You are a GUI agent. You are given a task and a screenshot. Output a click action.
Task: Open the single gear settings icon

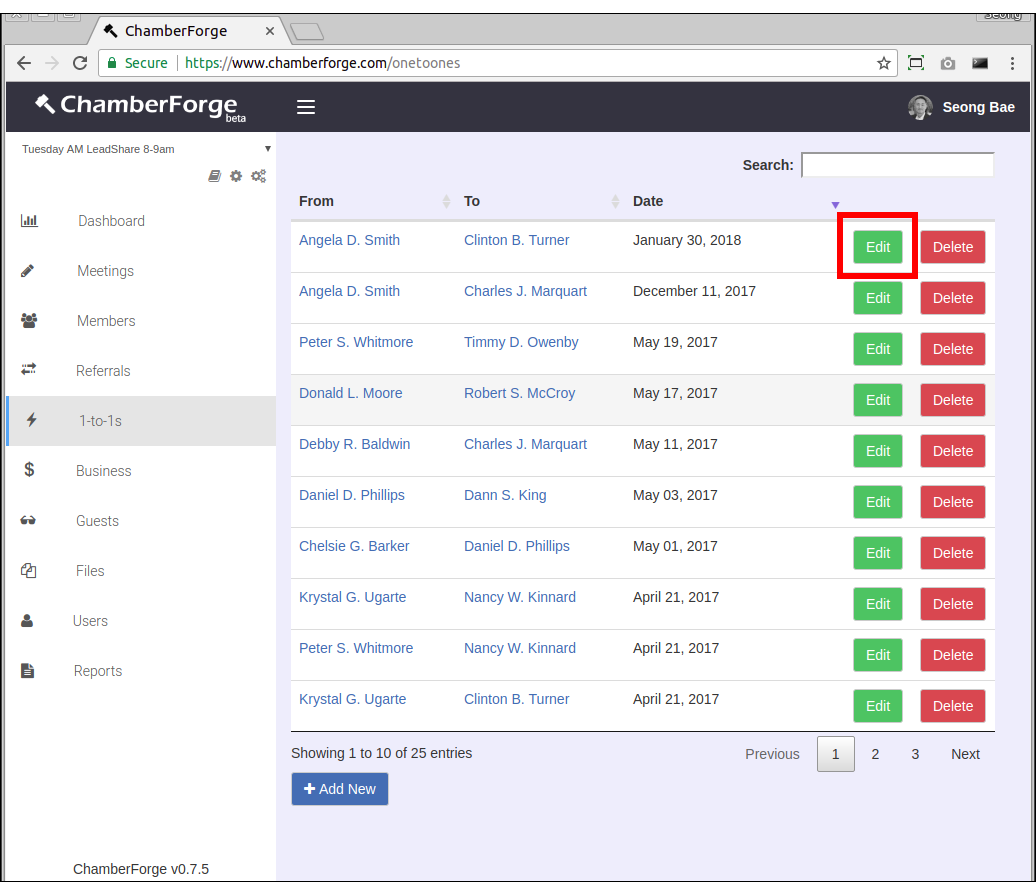(236, 176)
